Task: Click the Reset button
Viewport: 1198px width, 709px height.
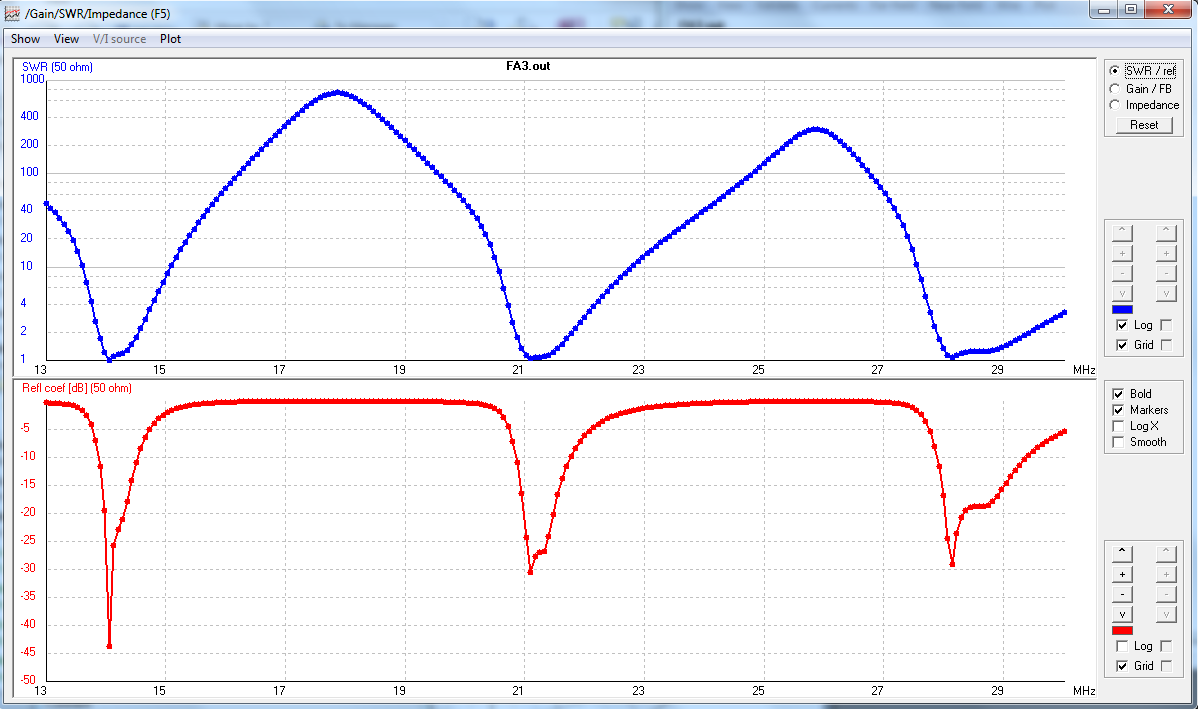Action: [x=1144, y=125]
